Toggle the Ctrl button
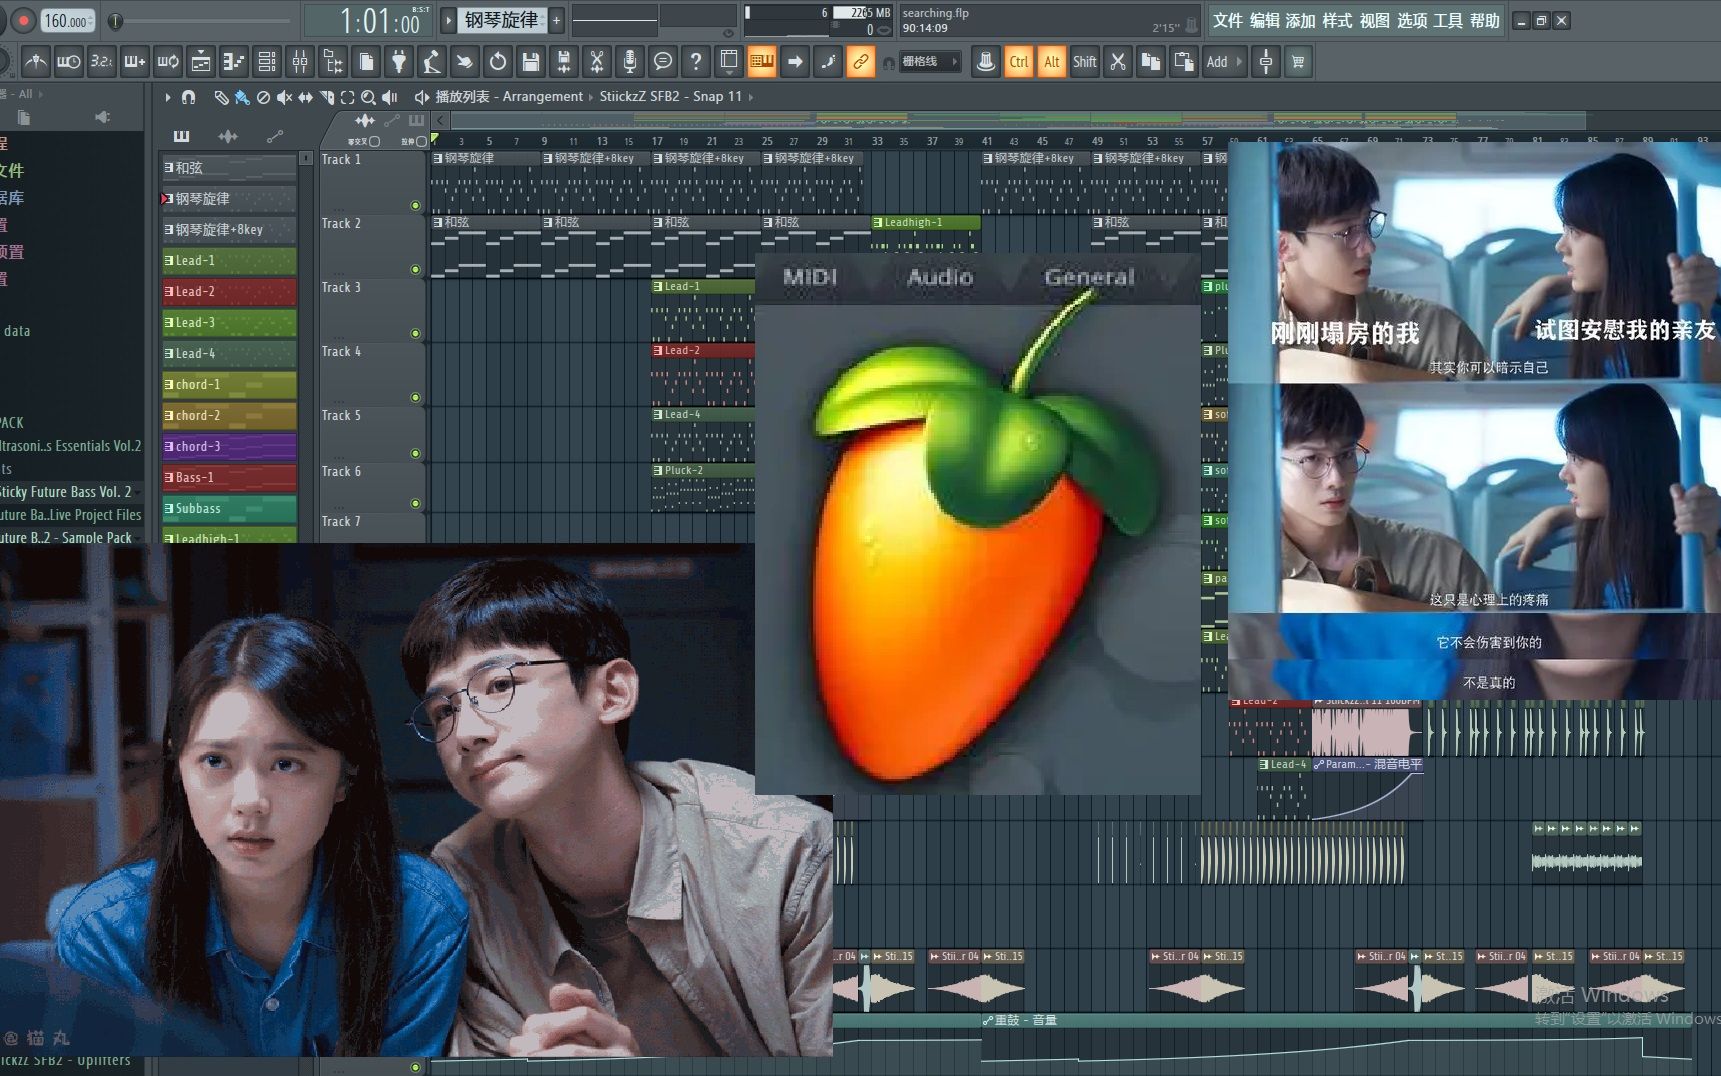 point(1019,62)
